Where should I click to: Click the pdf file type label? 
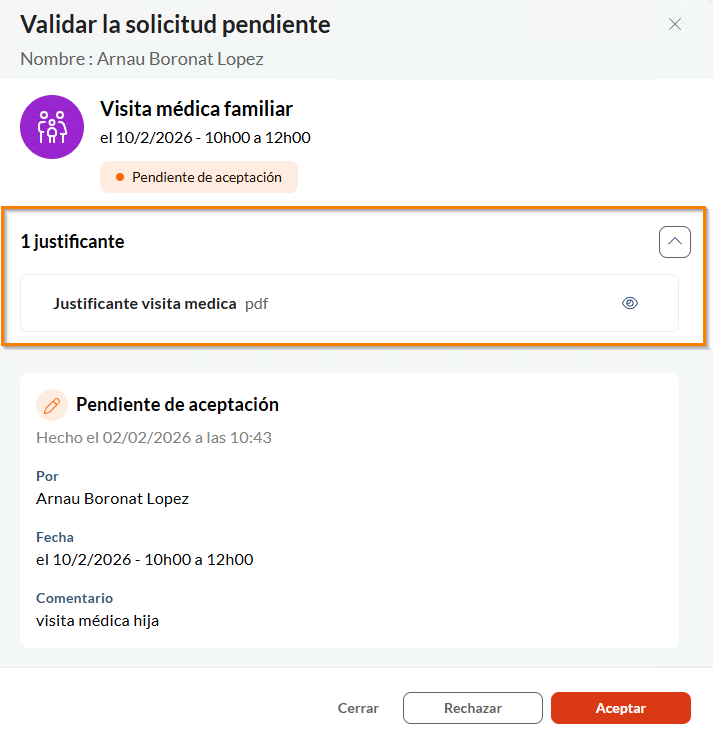(x=257, y=303)
